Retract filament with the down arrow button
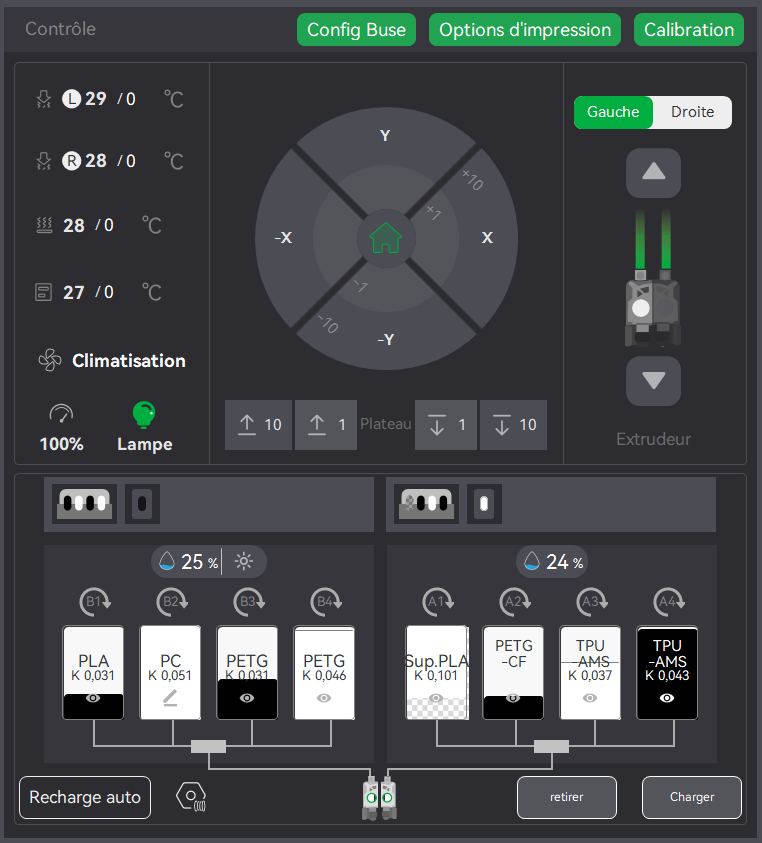The width and height of the screenshot is (762, 843). [653, 381]
